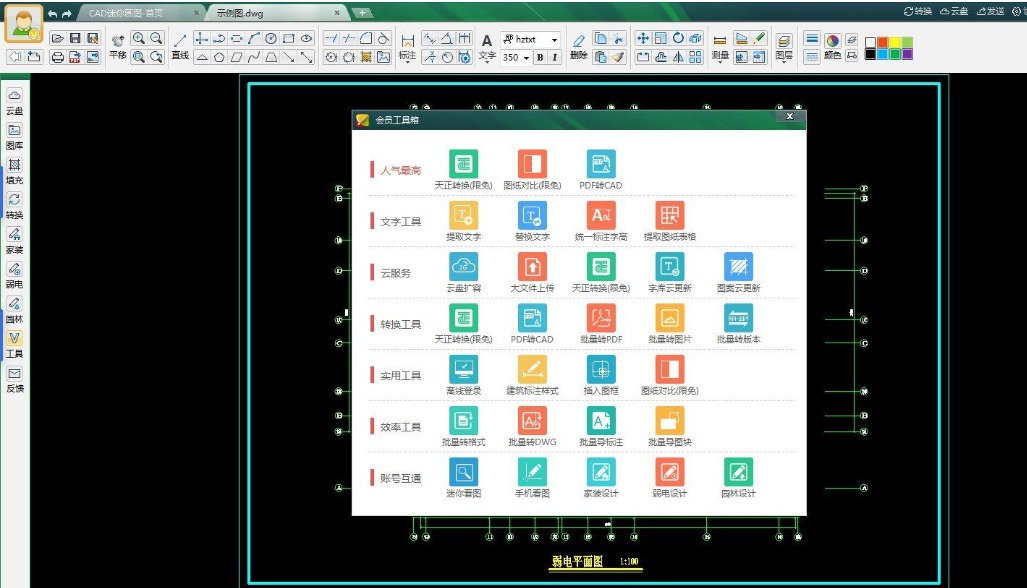Open the 图库 sidebar panel
This screenshot has width=1027, height=588.
[x=14, y=136]
